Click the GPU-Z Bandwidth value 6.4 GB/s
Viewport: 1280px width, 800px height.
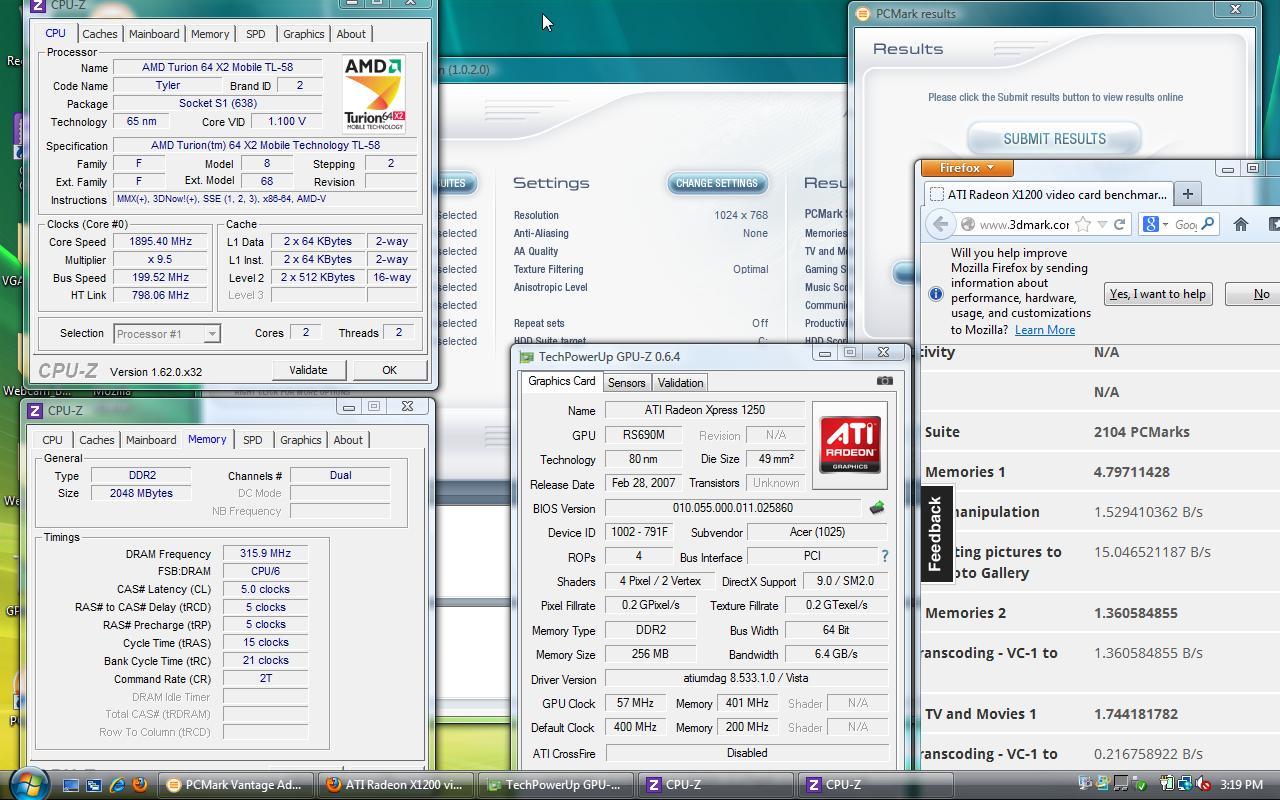(x=836, y=654)
